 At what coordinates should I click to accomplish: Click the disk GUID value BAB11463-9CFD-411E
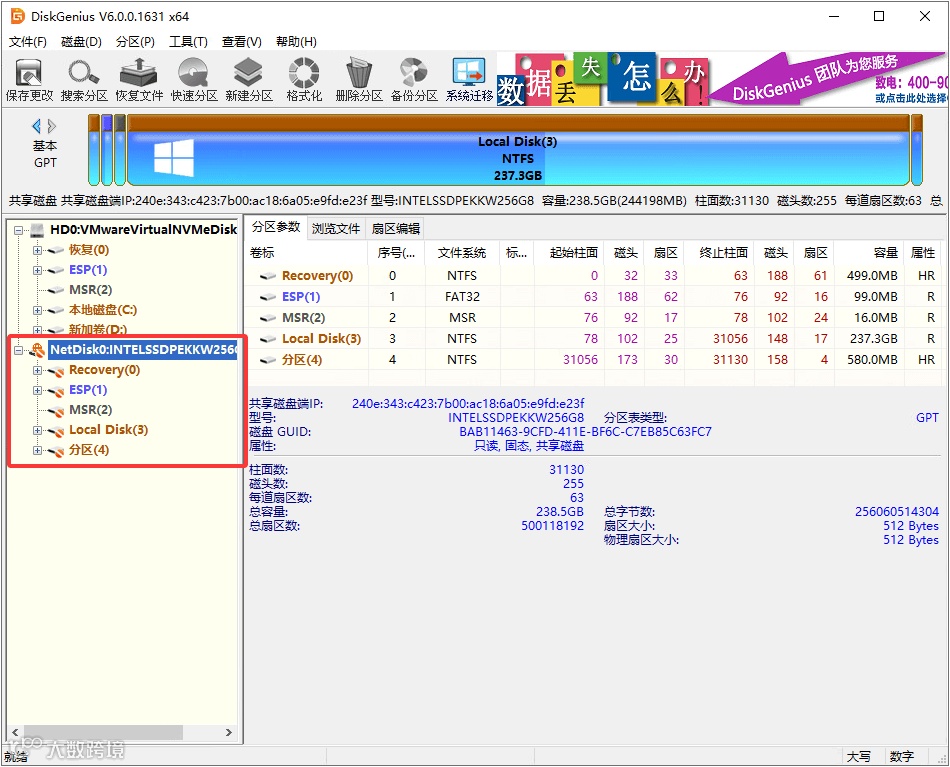point(585,432)
